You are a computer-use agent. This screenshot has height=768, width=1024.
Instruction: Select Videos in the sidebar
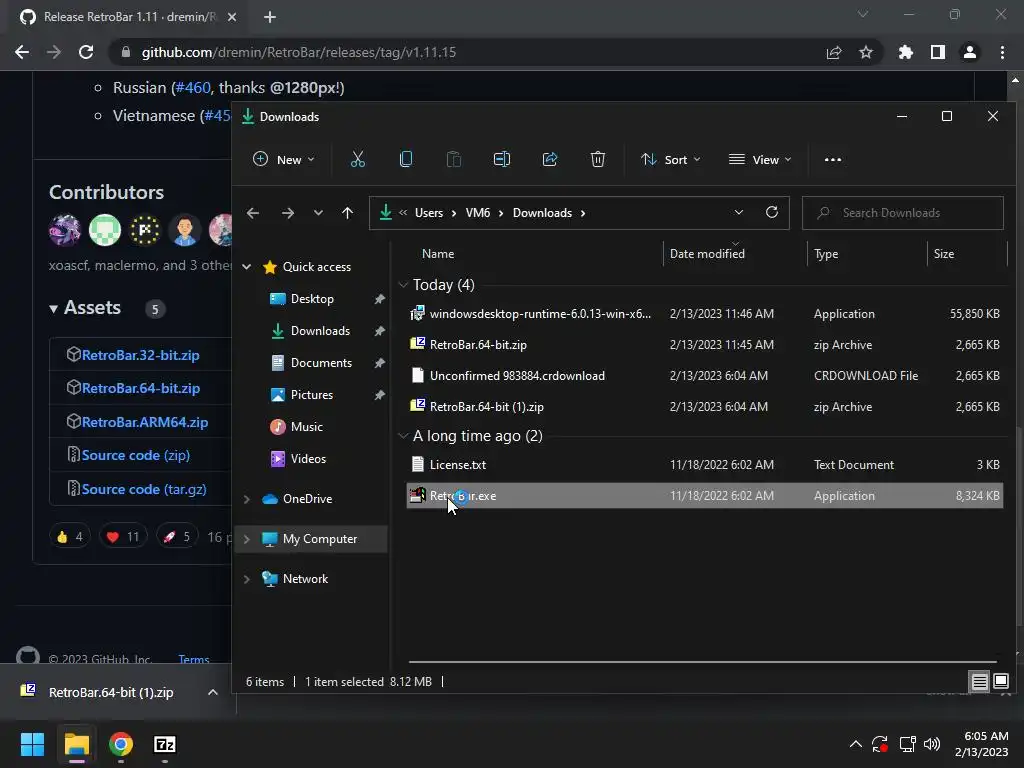308,458
